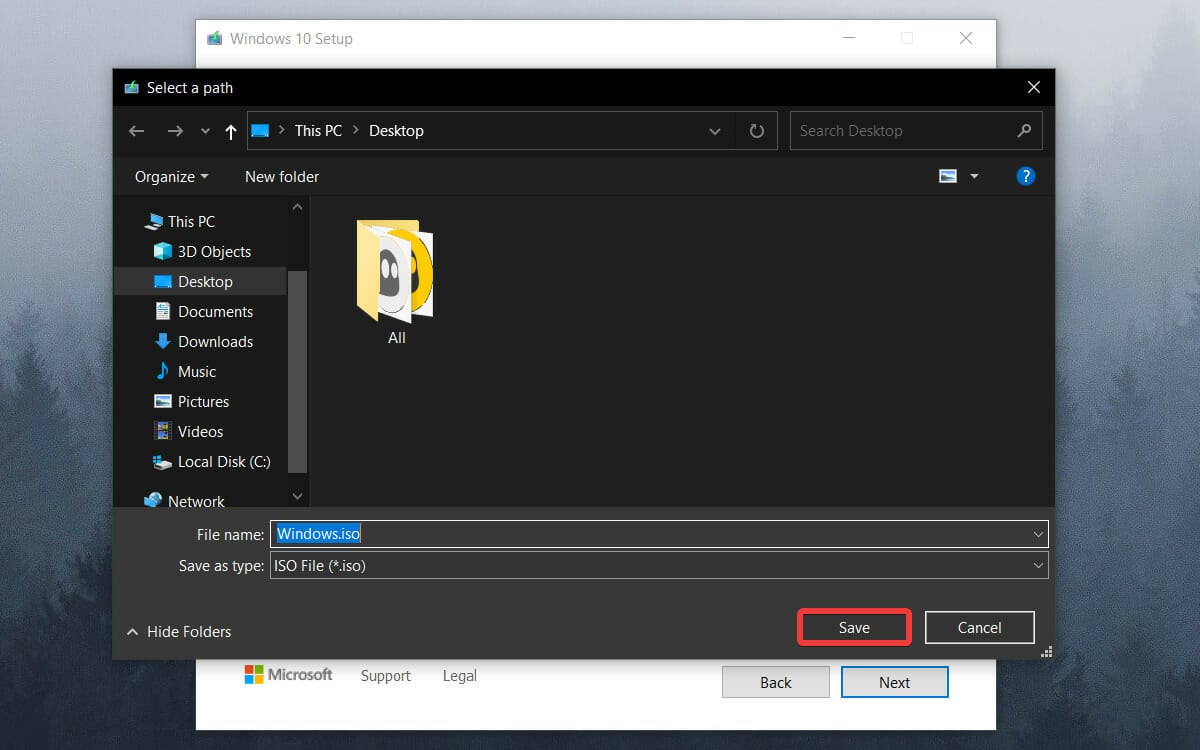The width and height of the screenshot is (1200, 750).
Task: Click the File name input field
Action: pyautogui.click(x=659, y=534)
